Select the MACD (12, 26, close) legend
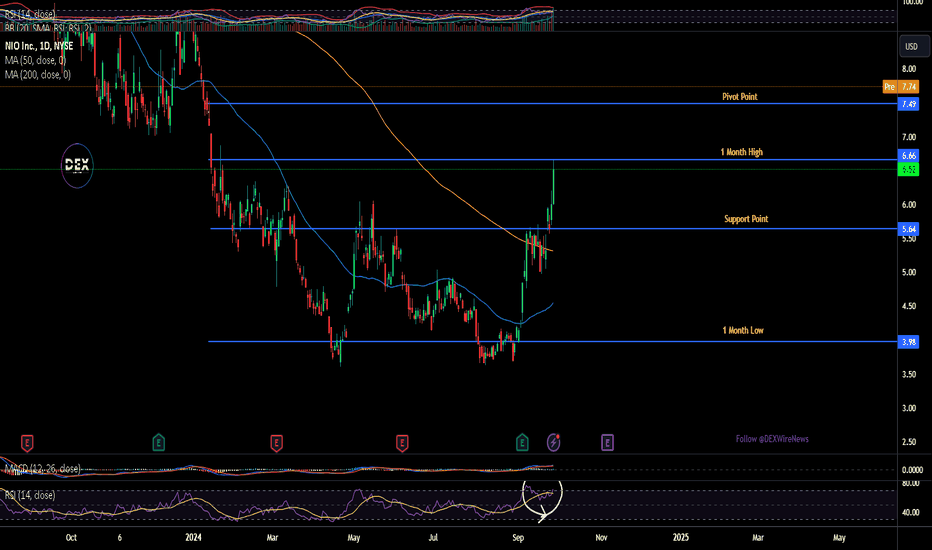932x550 pixels. (x=42, y=469)
